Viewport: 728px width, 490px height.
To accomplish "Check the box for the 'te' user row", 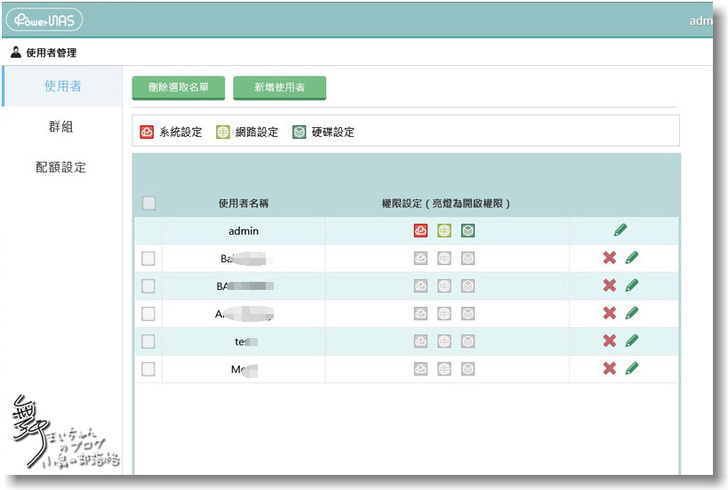I will click(x=149, y=341).
